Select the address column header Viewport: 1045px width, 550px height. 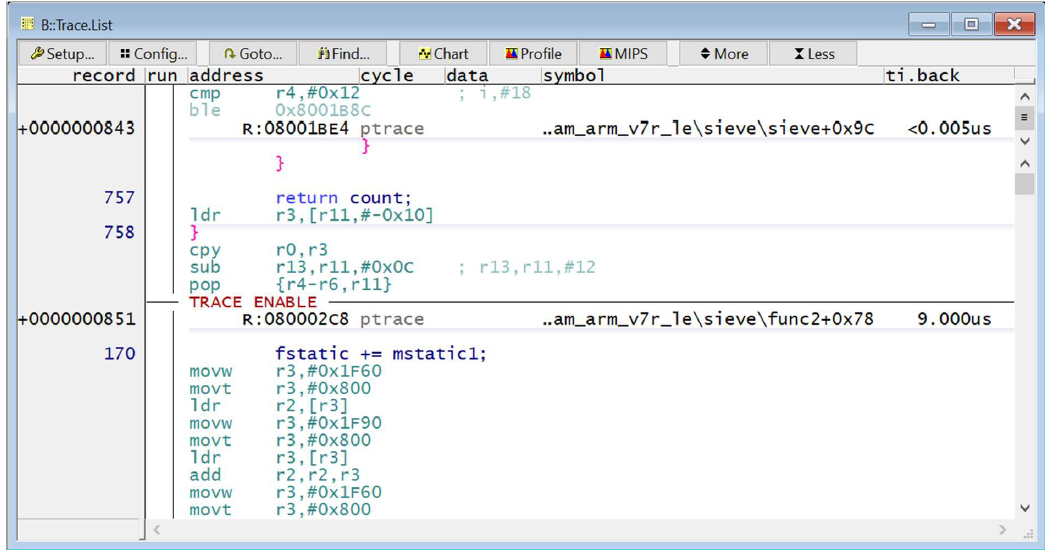coord(226,76)
